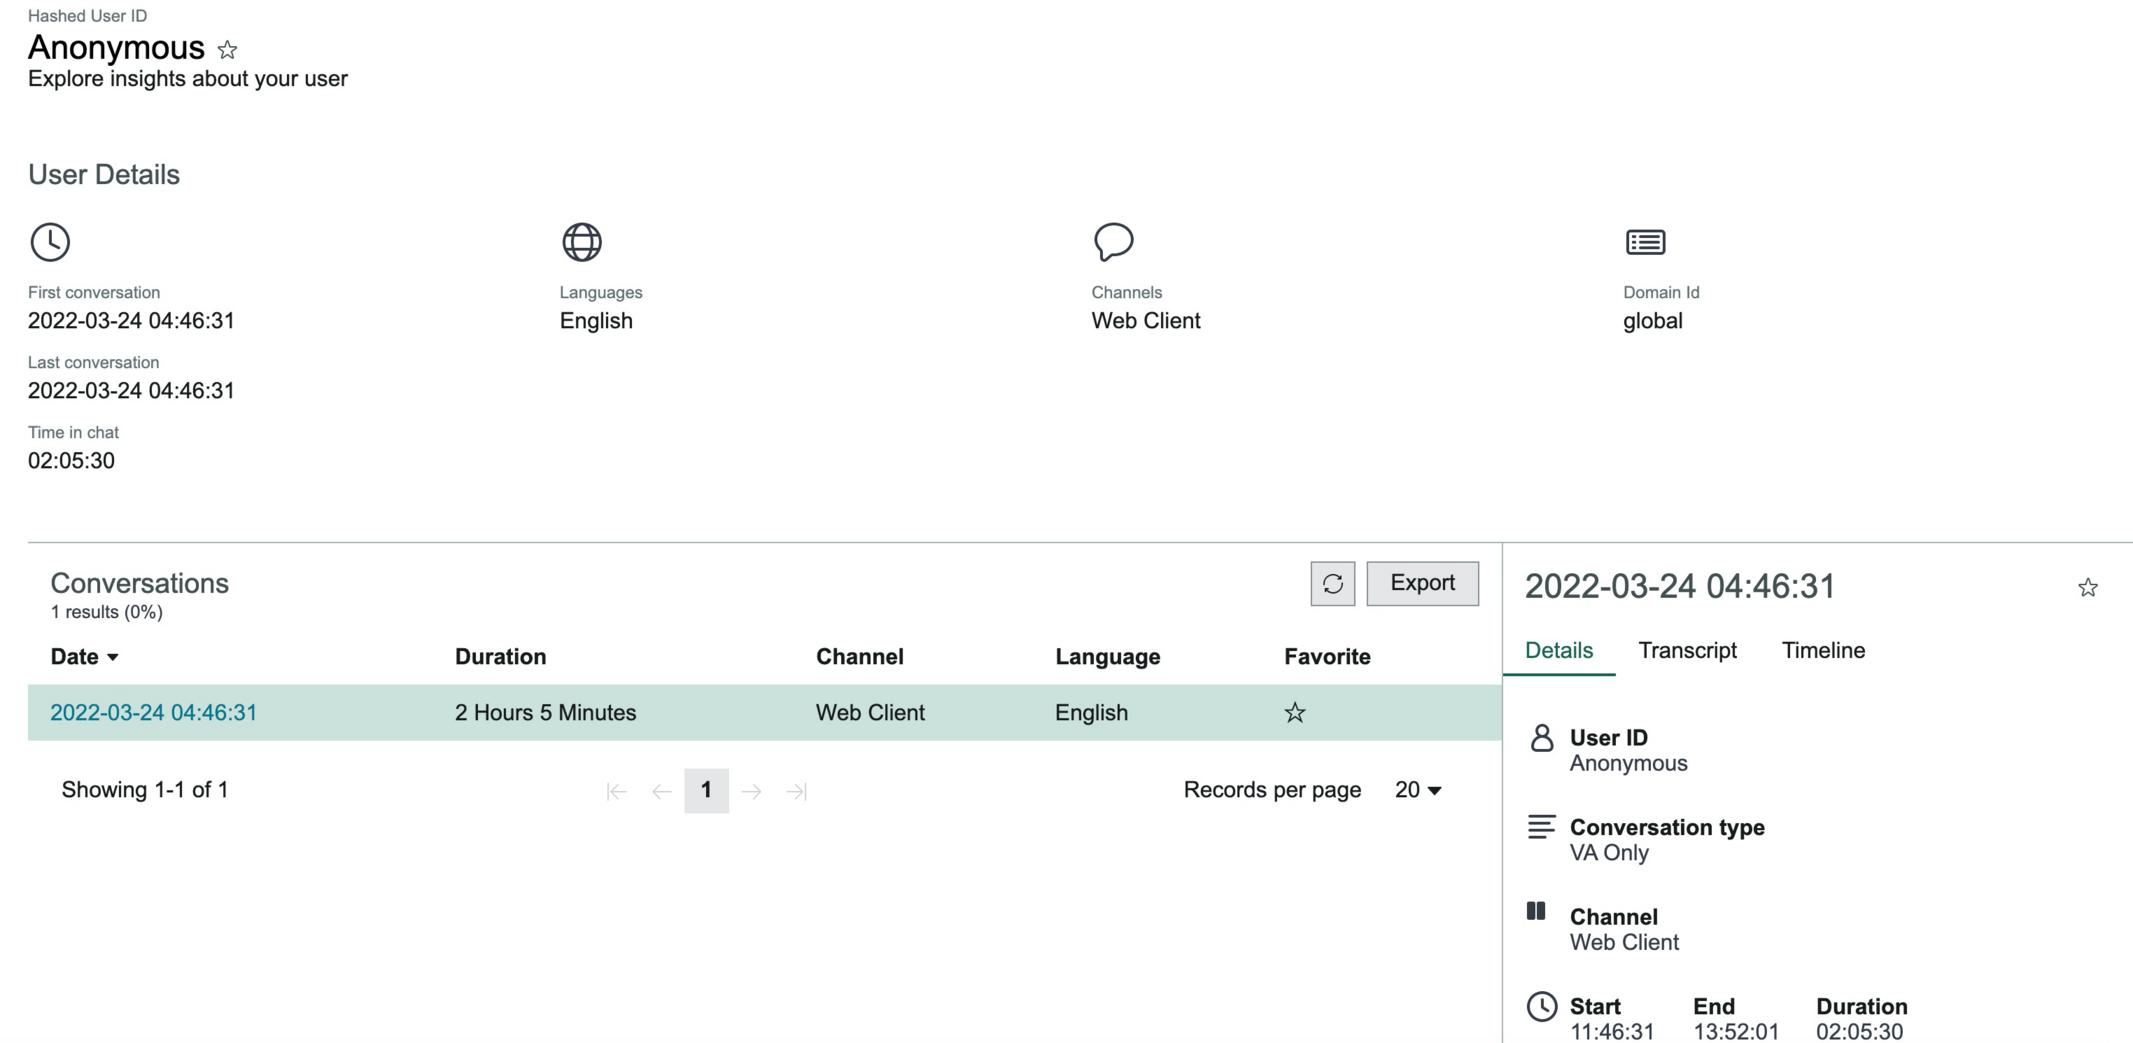Click the clock icon beside Start time
Image resolution: width=2133 pixels, height=1043 pixels.
coord(1542,1006)
